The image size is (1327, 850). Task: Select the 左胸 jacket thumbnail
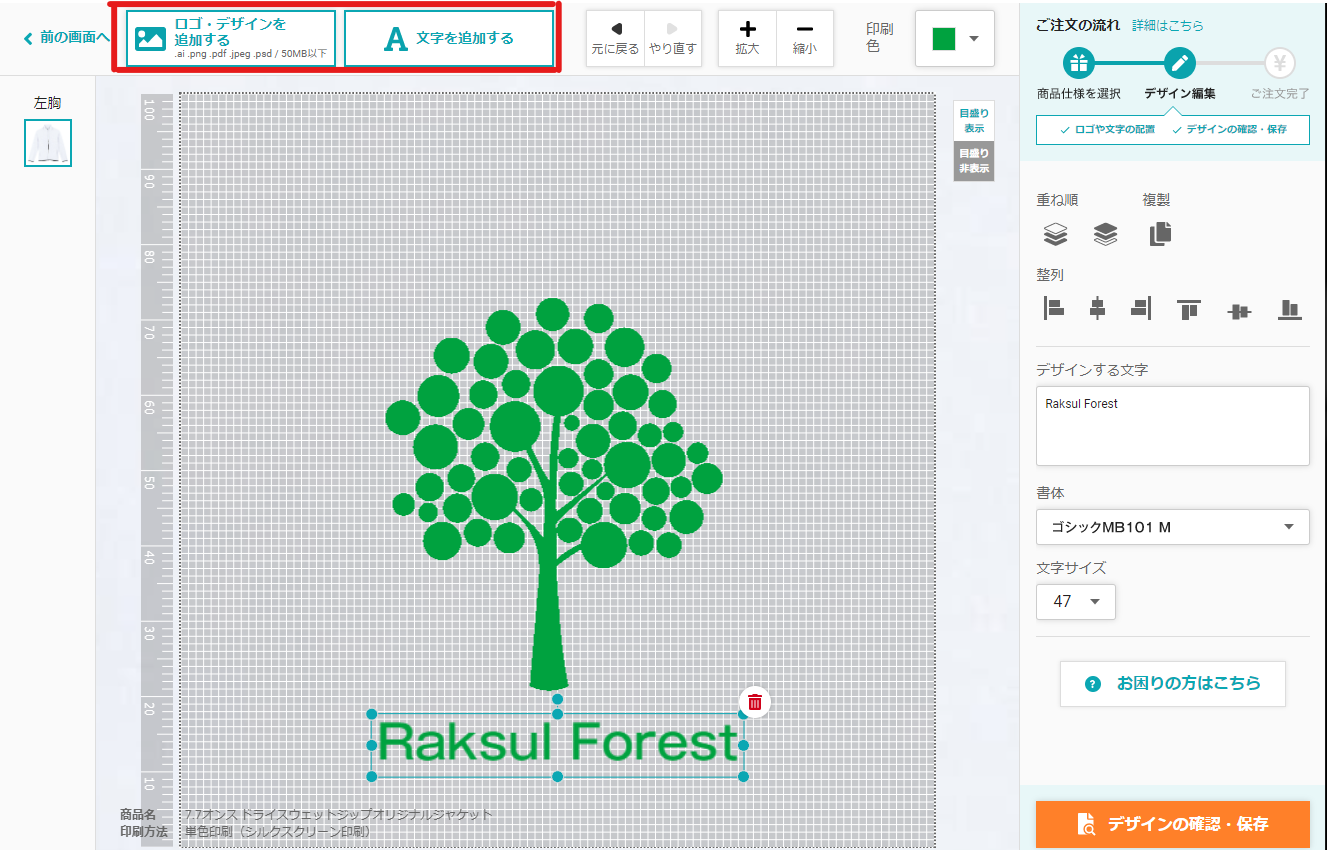tap(48, 142)
